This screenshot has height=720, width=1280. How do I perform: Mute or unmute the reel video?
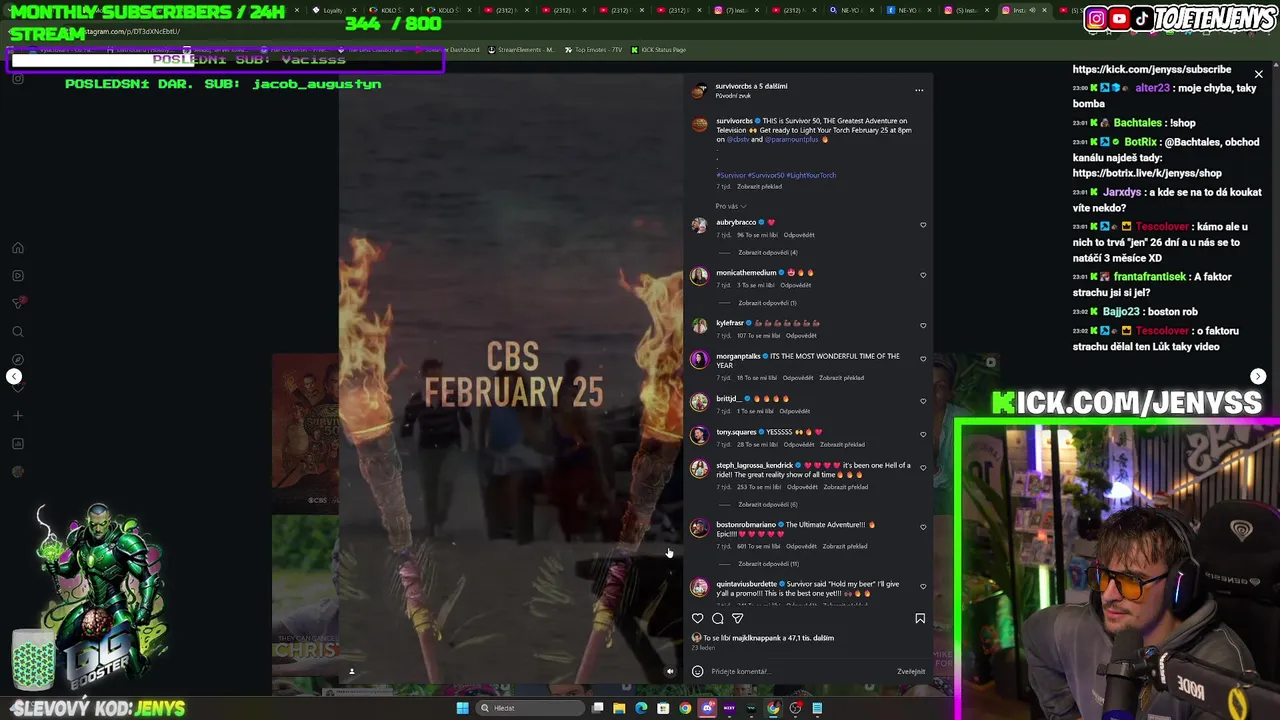670,671
